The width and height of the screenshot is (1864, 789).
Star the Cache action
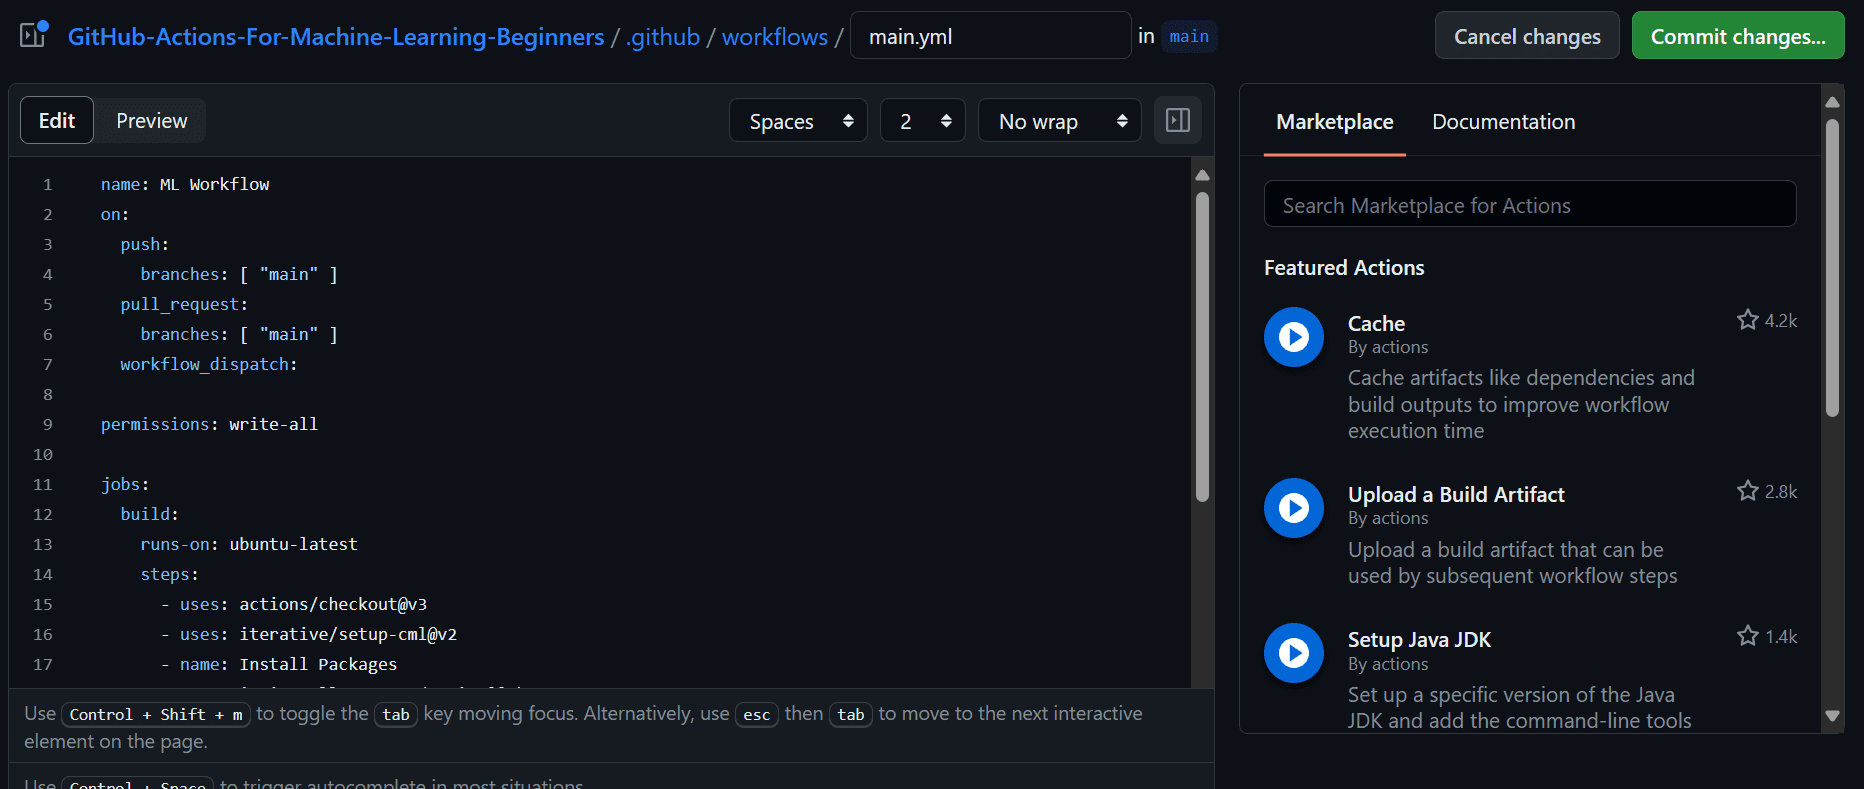[1748, 320]
